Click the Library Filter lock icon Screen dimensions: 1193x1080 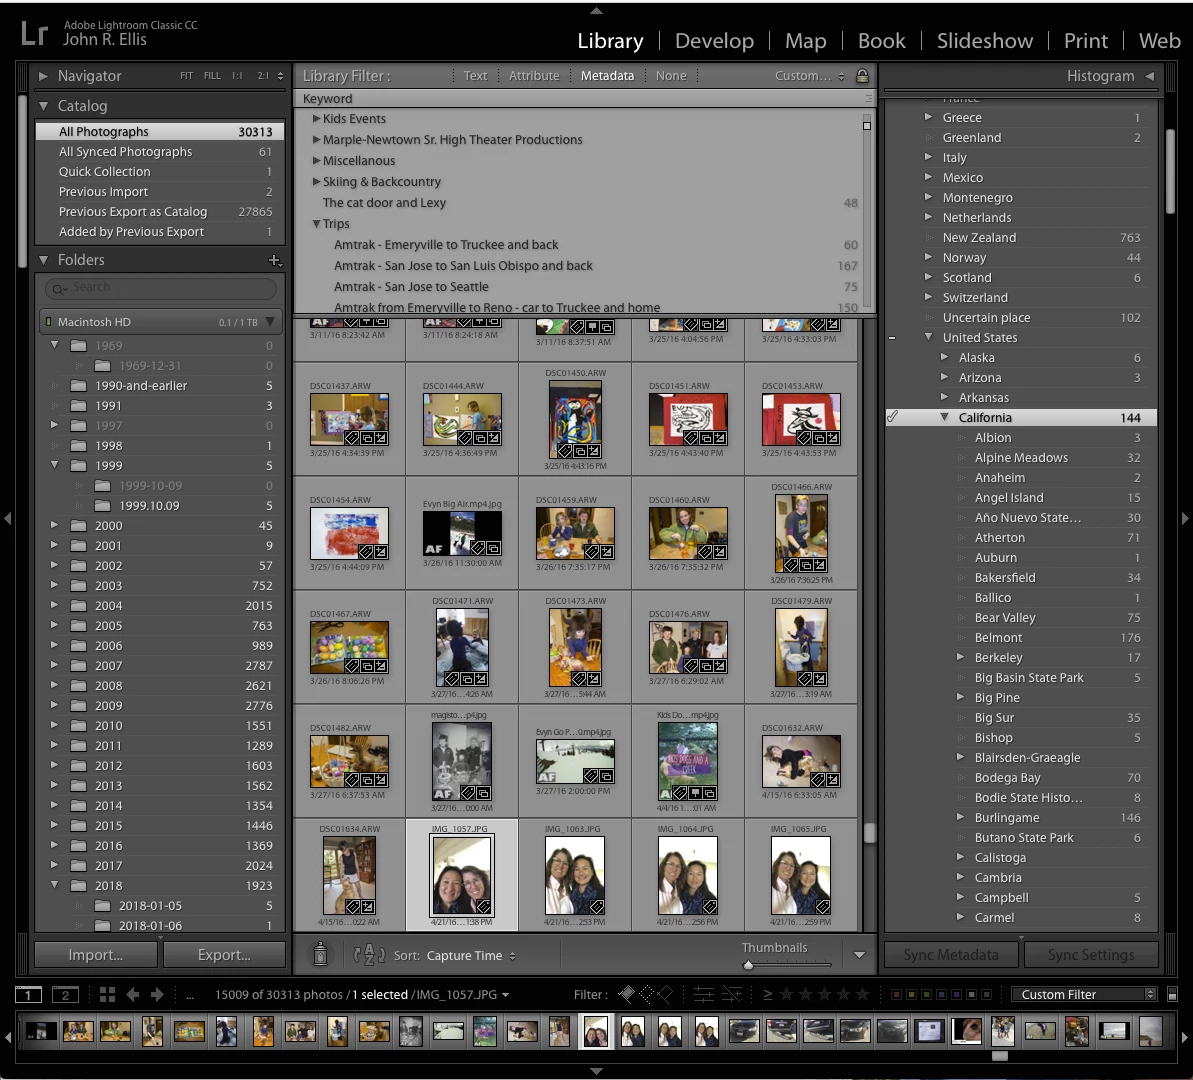click(x=862, y=75)
